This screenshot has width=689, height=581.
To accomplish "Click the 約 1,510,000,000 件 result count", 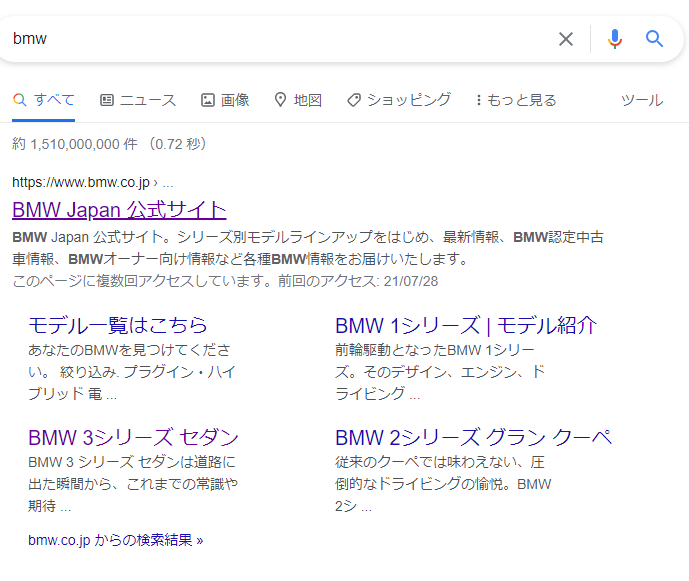I will 75,144.
